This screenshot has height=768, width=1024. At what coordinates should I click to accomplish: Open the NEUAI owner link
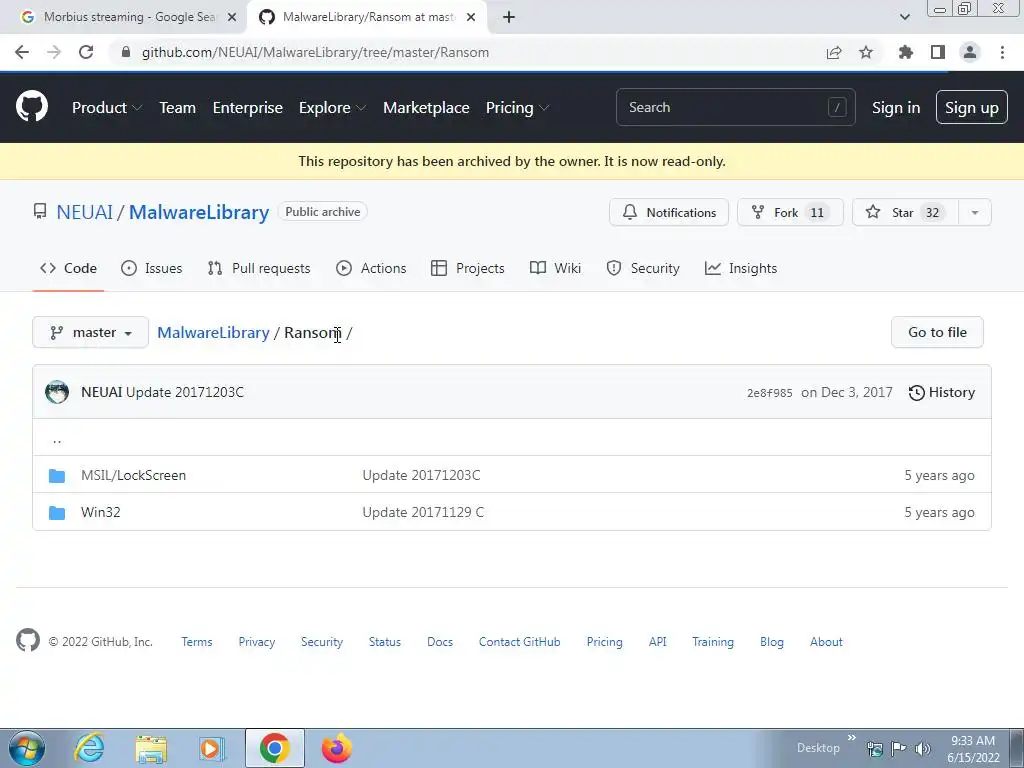tap(84, 212)
